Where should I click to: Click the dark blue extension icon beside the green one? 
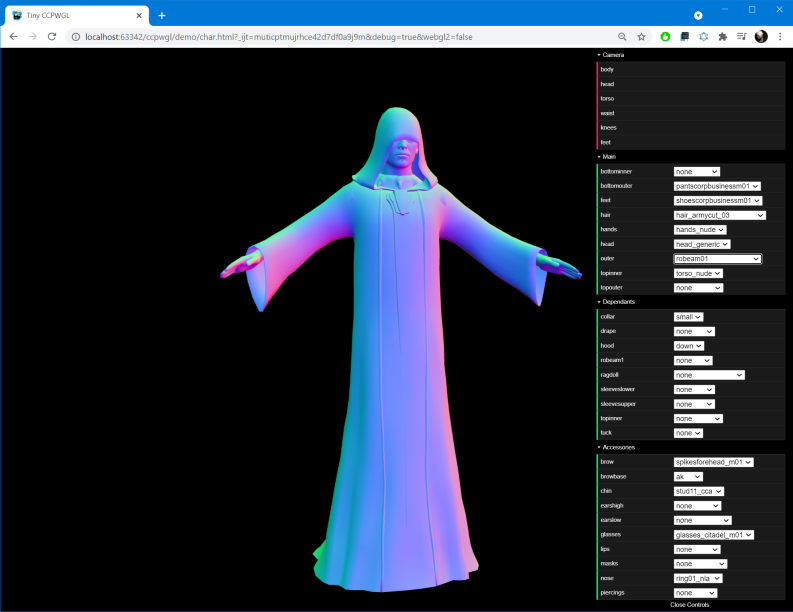click(684, 36)
